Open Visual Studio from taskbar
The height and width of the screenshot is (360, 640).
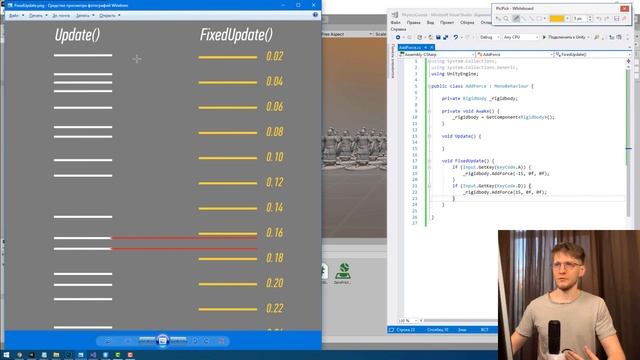93,355
